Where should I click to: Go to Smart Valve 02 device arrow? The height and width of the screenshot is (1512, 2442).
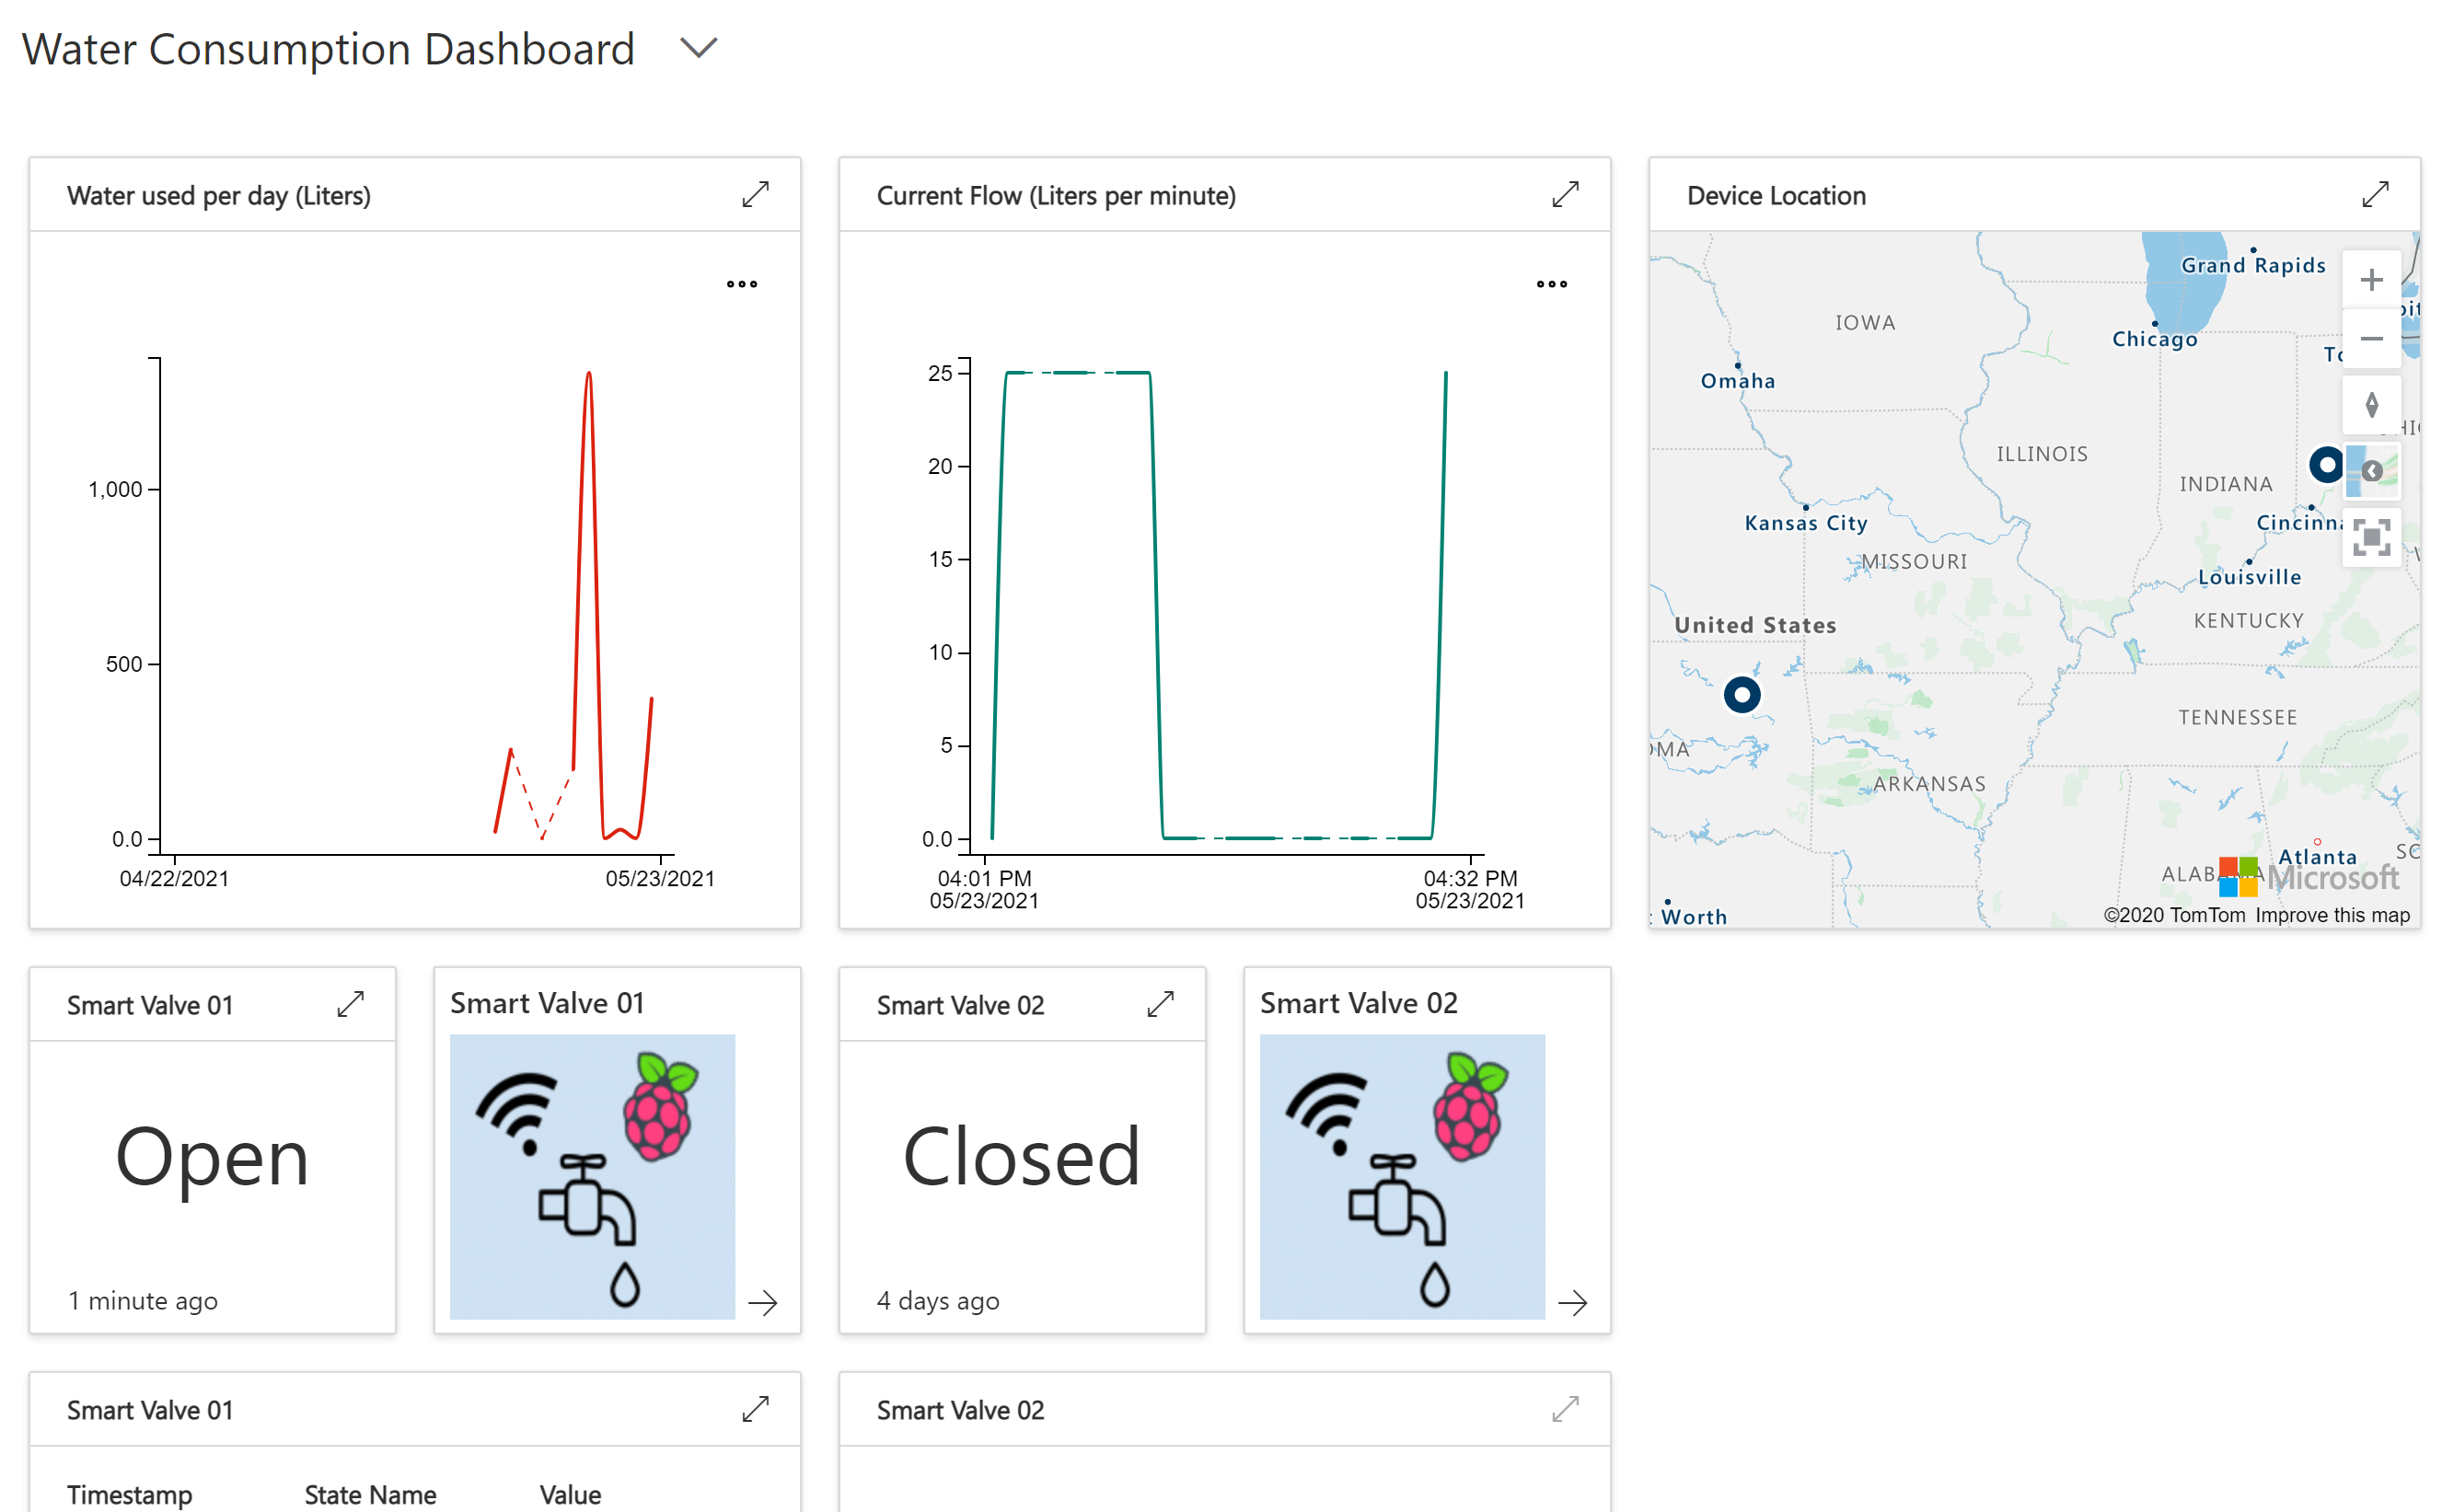[1571, 1301]
